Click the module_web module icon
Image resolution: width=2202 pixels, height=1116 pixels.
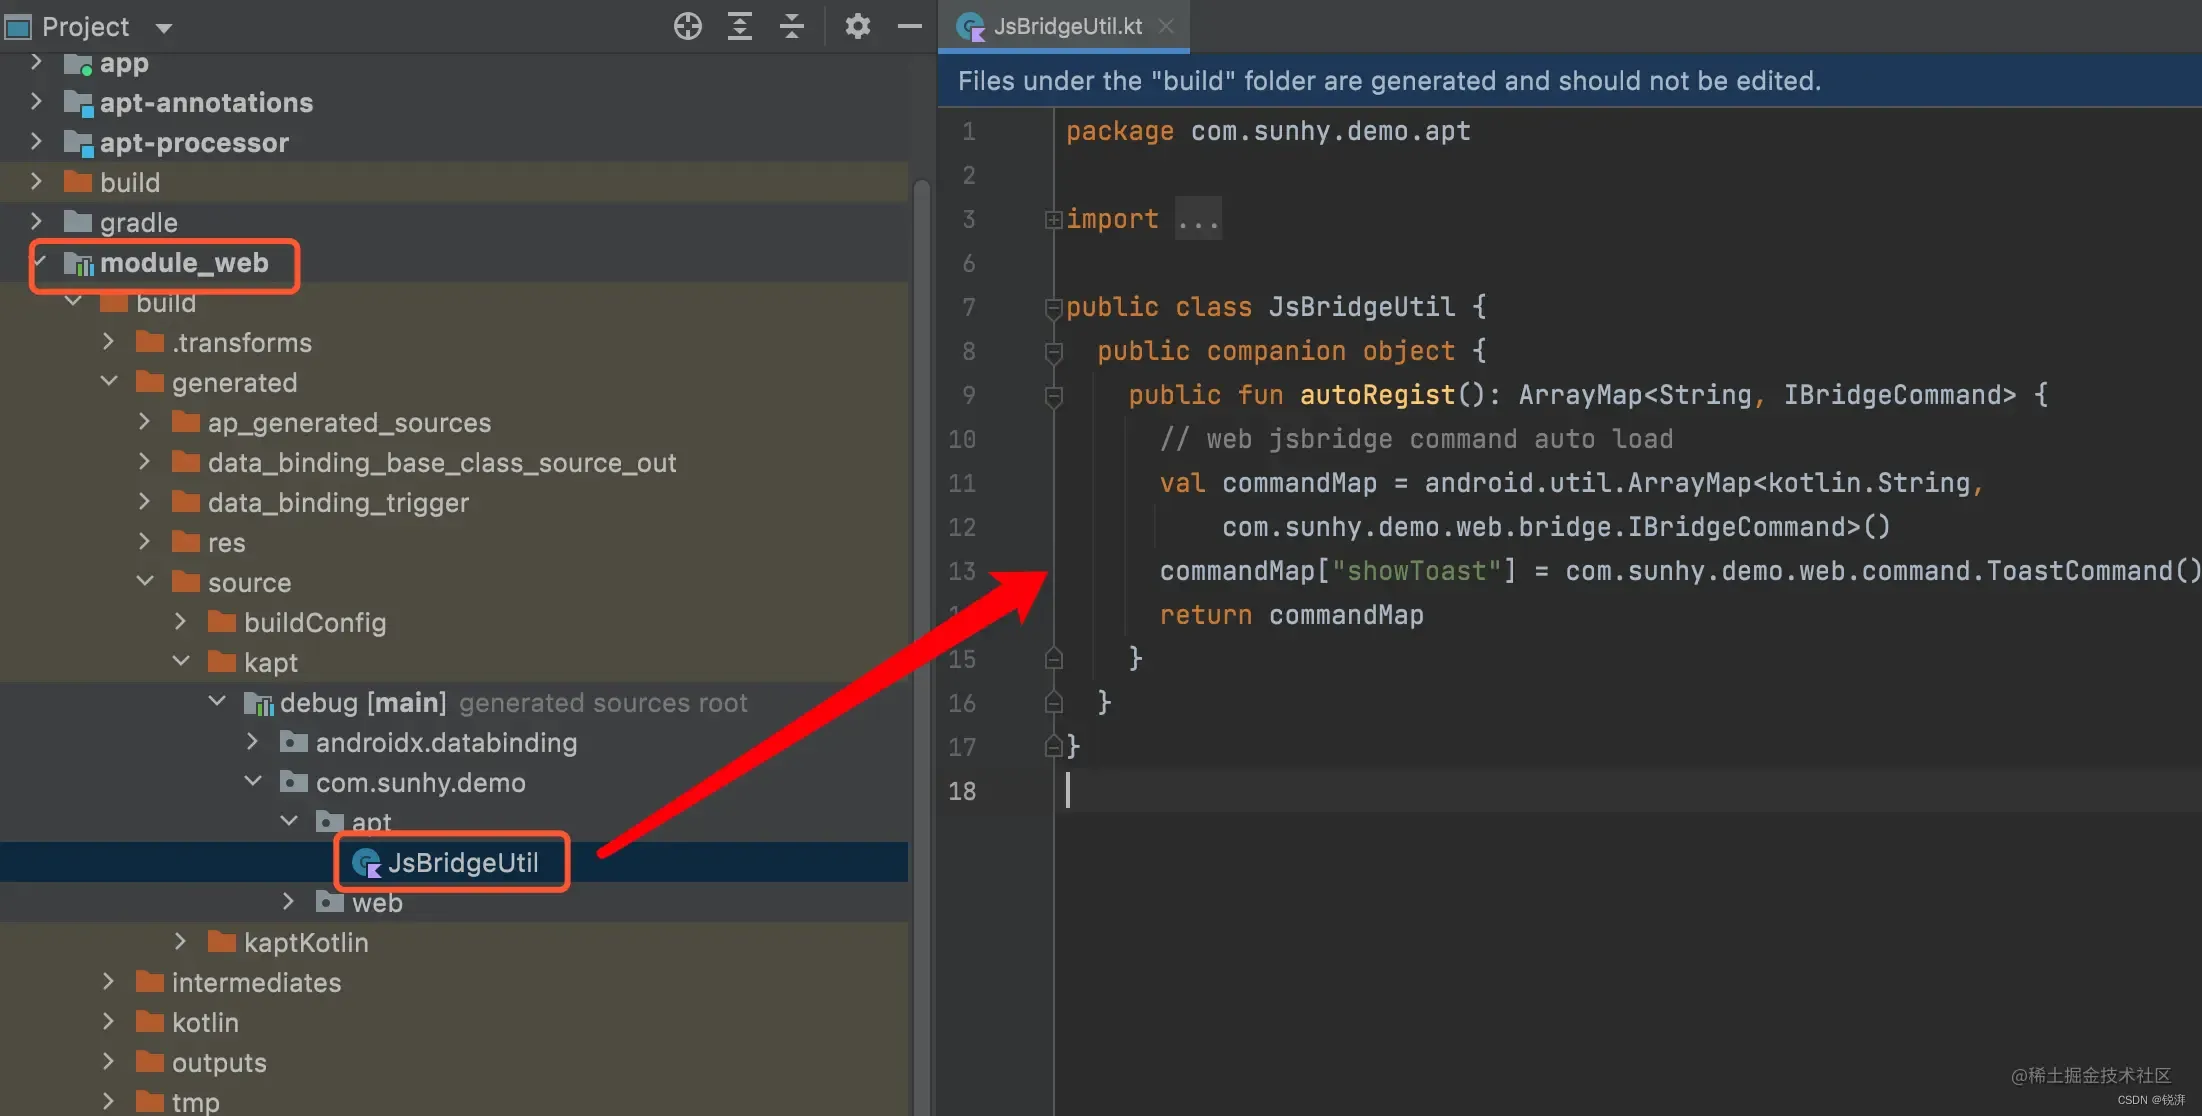(x=79, y=263)
